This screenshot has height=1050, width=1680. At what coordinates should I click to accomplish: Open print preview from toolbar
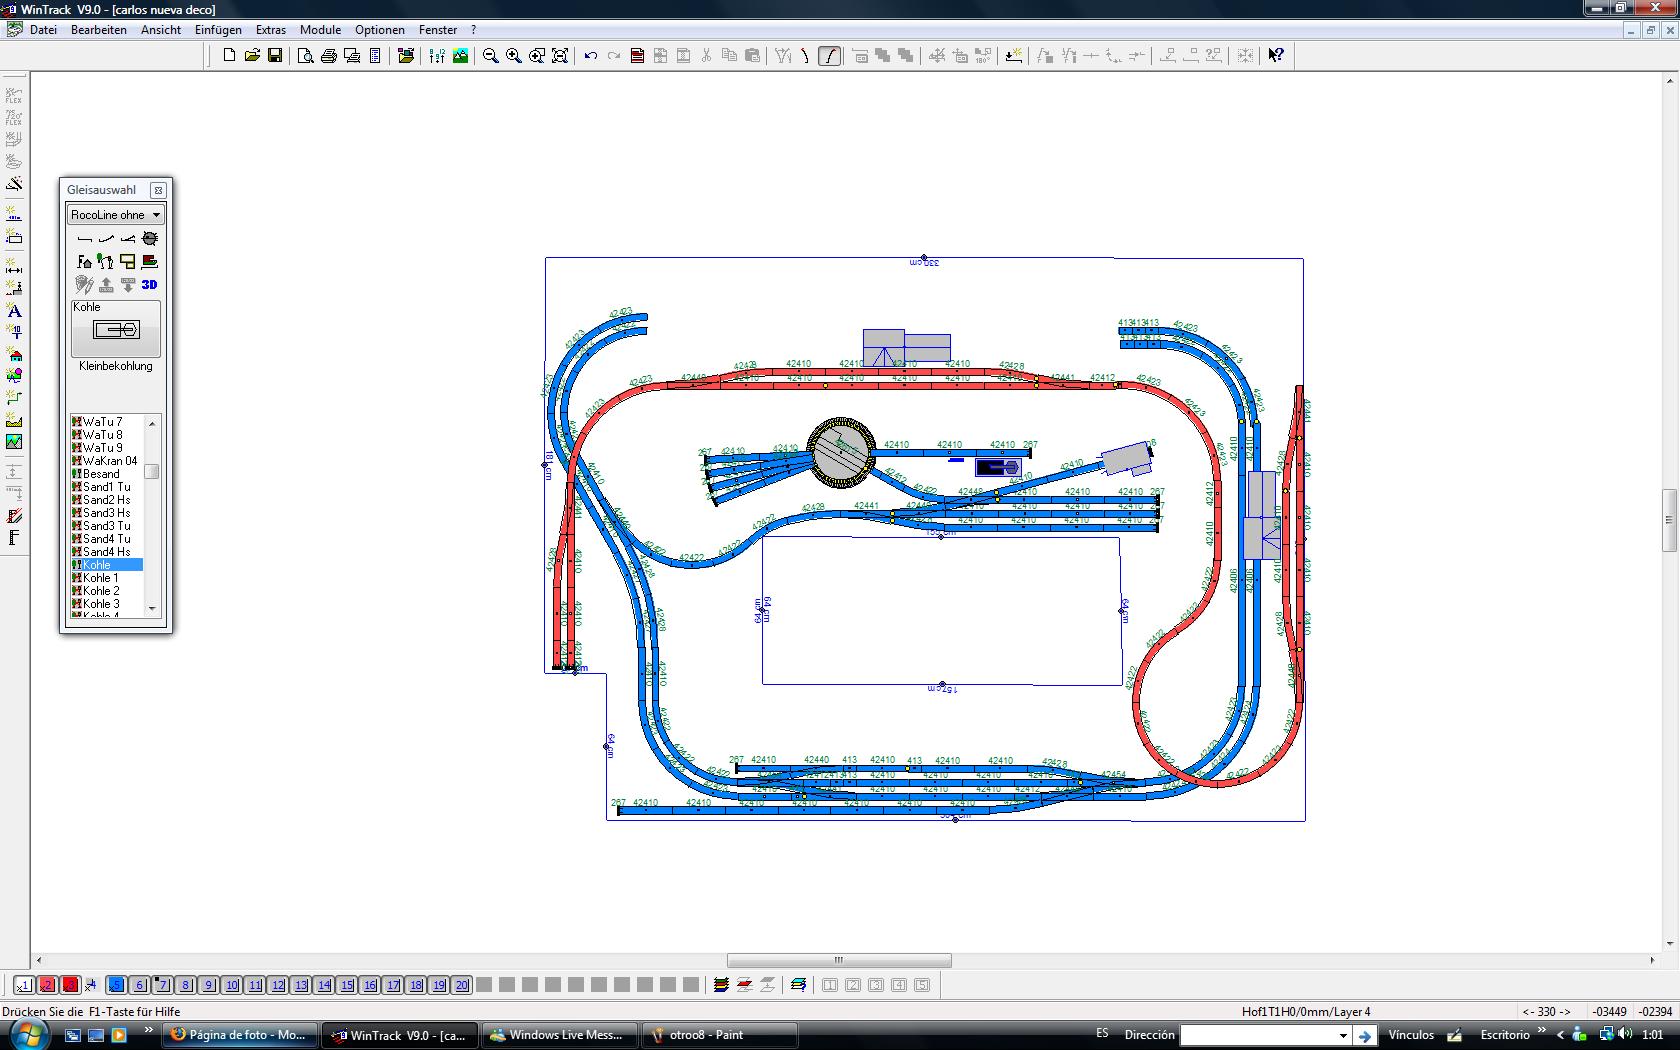pos(306,56)
